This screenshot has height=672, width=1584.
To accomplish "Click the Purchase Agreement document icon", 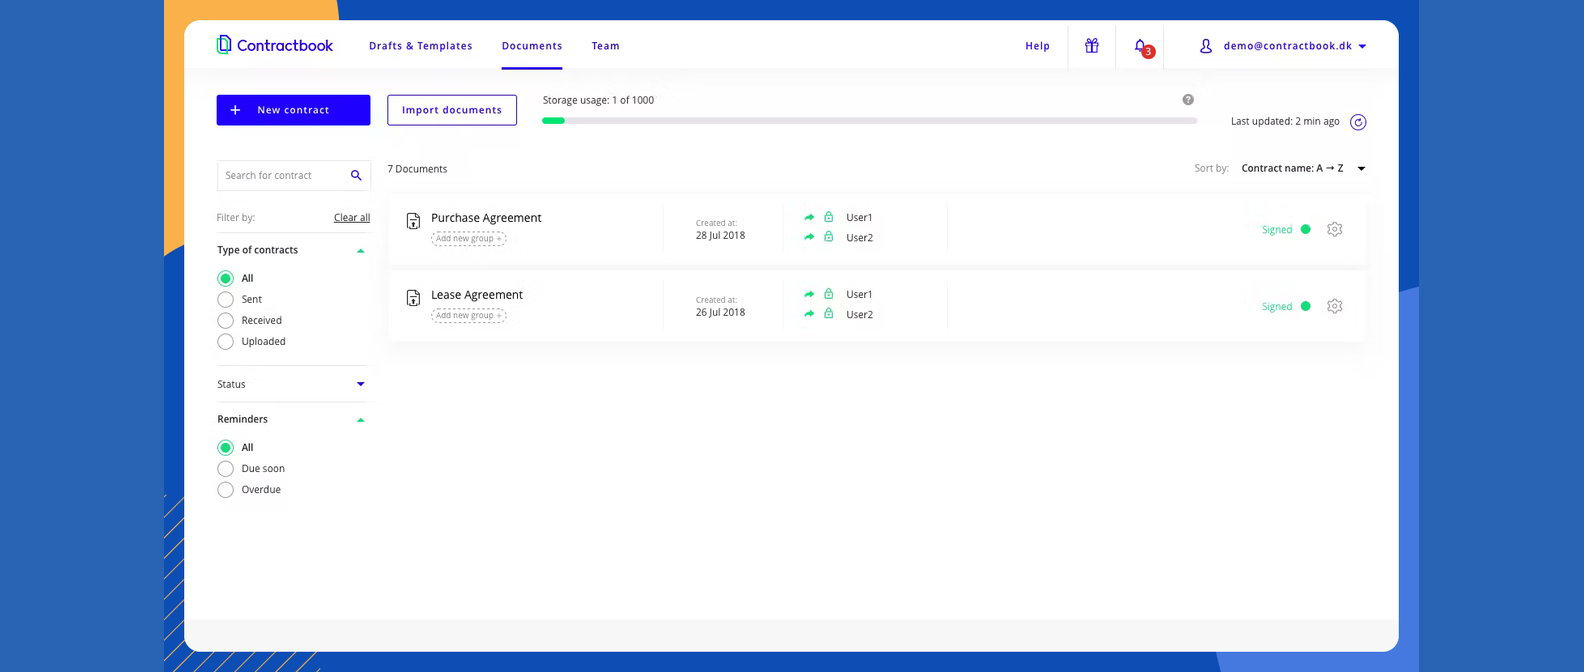I will [x=413, y=221].
